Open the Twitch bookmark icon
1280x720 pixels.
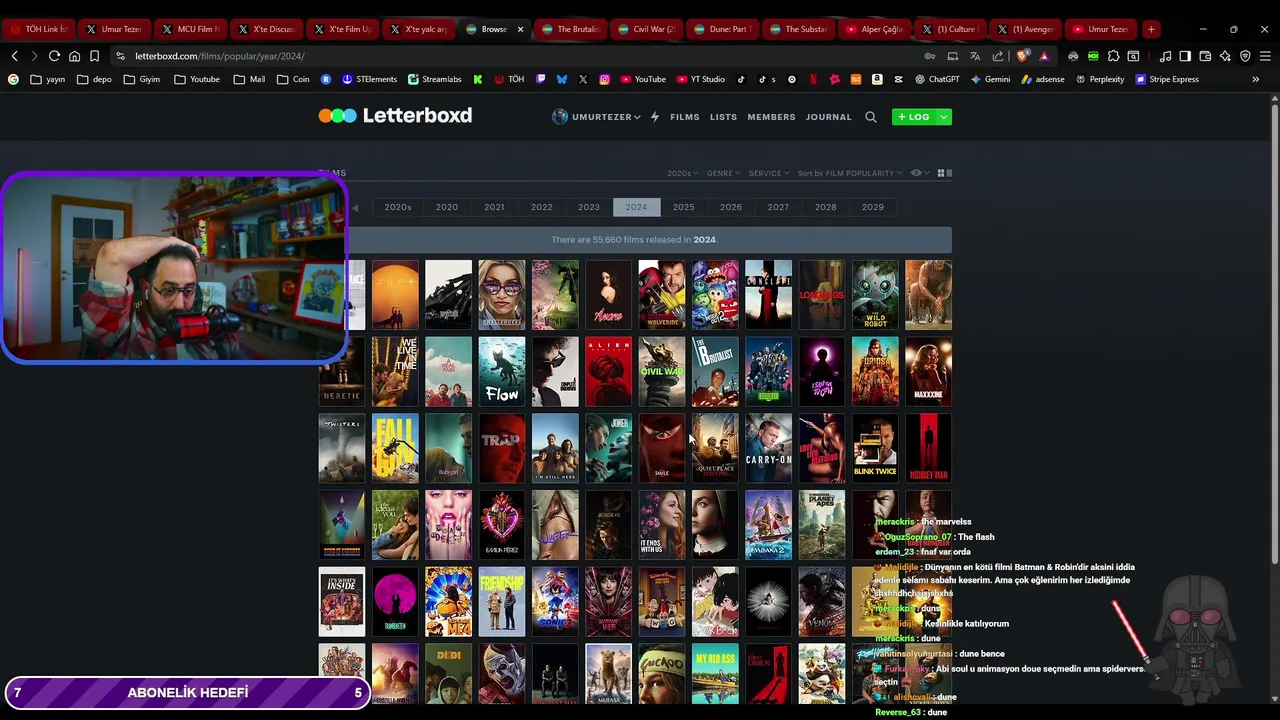(x=541, y=79)
